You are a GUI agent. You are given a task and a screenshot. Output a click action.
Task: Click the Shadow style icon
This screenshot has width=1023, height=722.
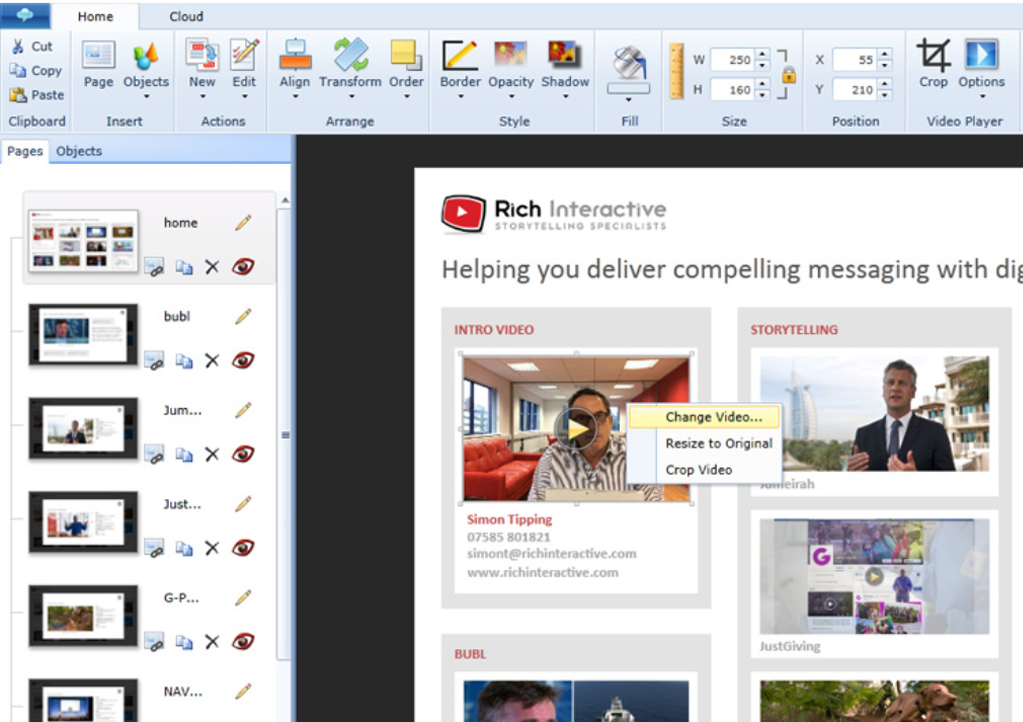(x=565, y=55)
